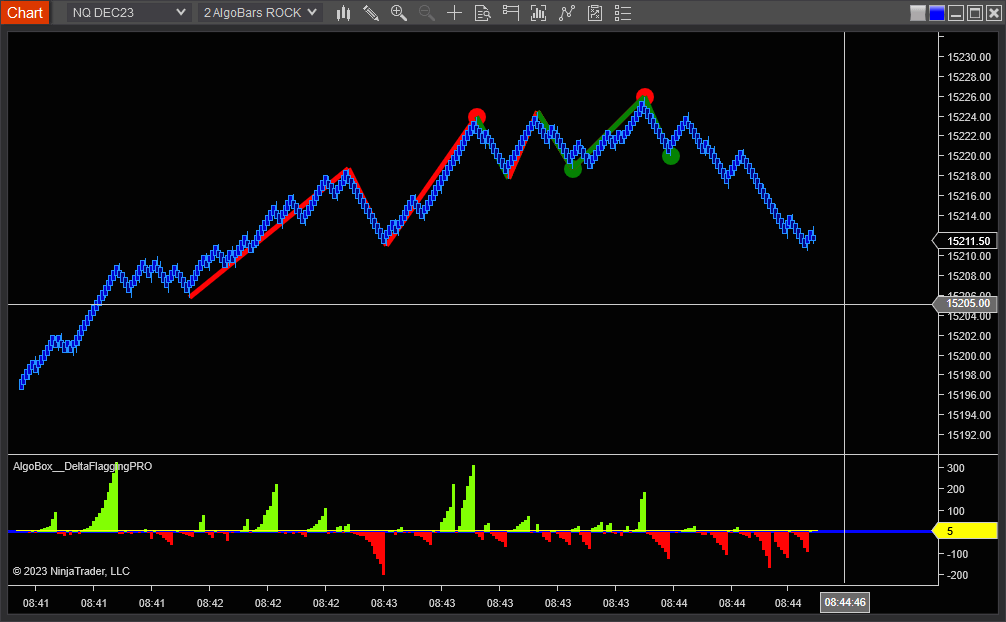
Task: Click the 15211.50 current price marker
Action: coord(965,241)
